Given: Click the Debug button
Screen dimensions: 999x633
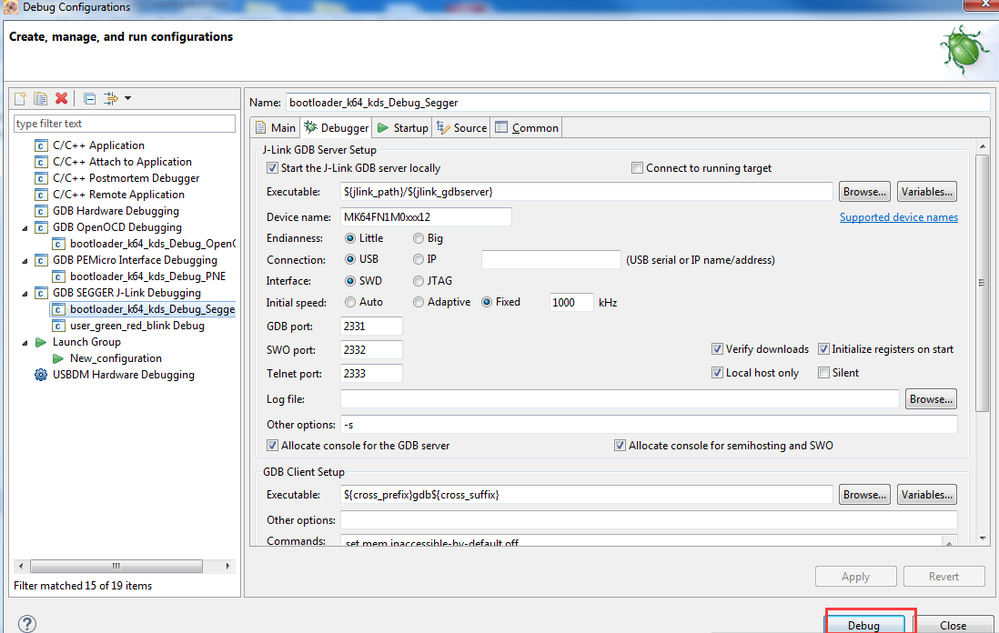Looking at the screenshot, I should pos(864,625).
